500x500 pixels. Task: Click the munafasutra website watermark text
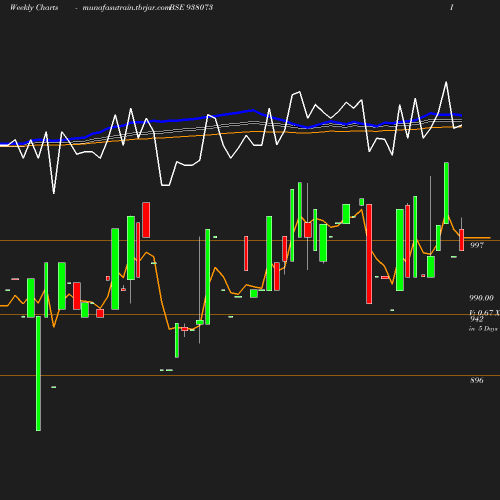tap(126, 8)
